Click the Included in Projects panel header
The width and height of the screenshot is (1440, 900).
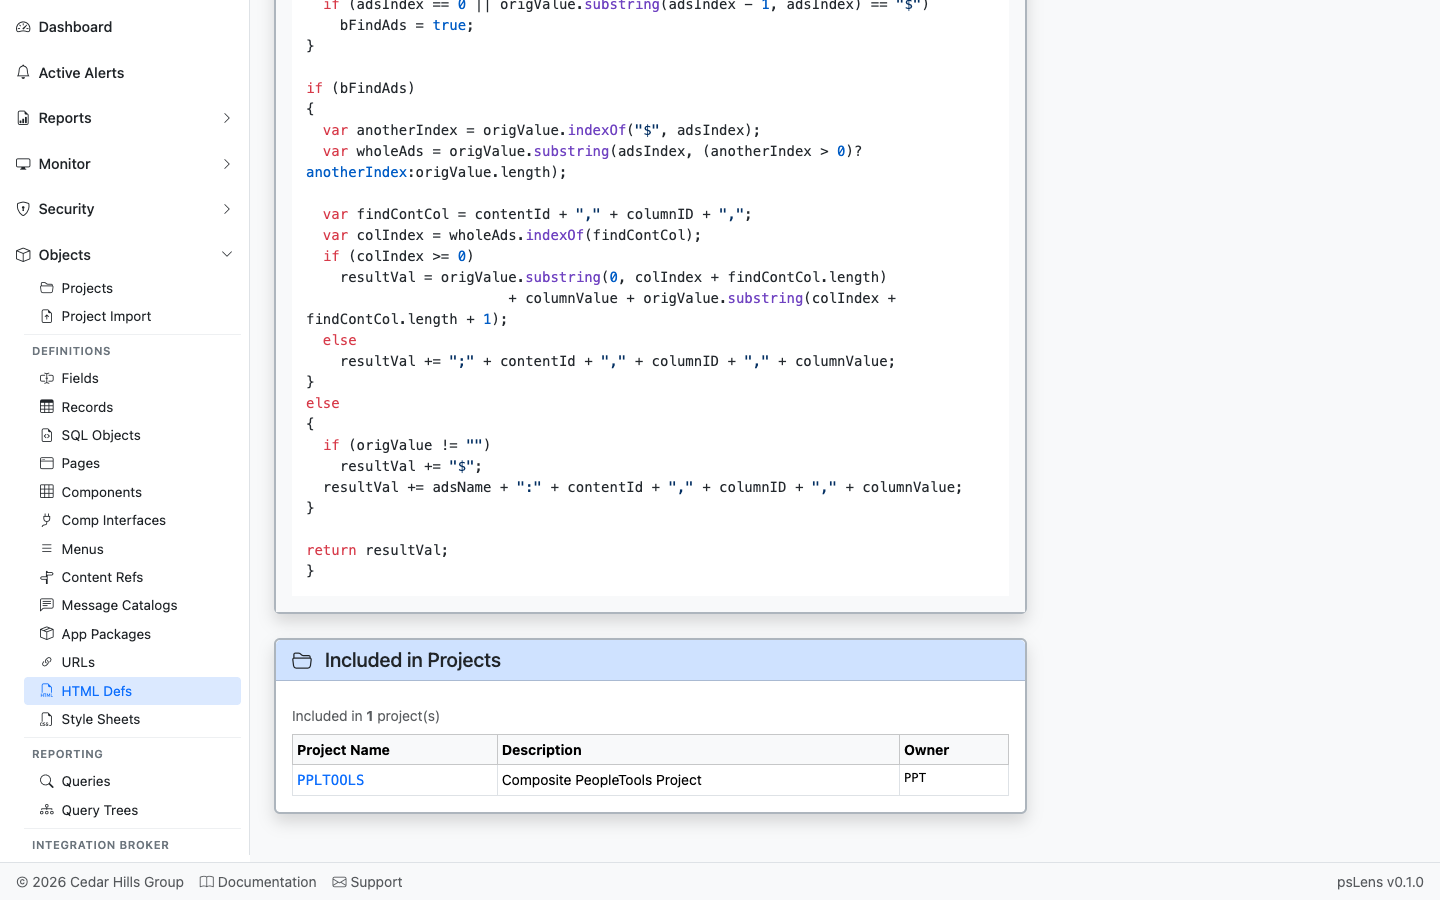pyautogui.click(x=650, y=661)
